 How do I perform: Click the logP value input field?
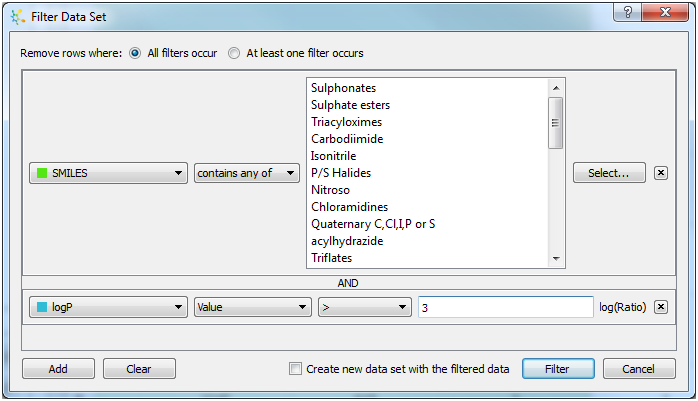tap(505, 307)
